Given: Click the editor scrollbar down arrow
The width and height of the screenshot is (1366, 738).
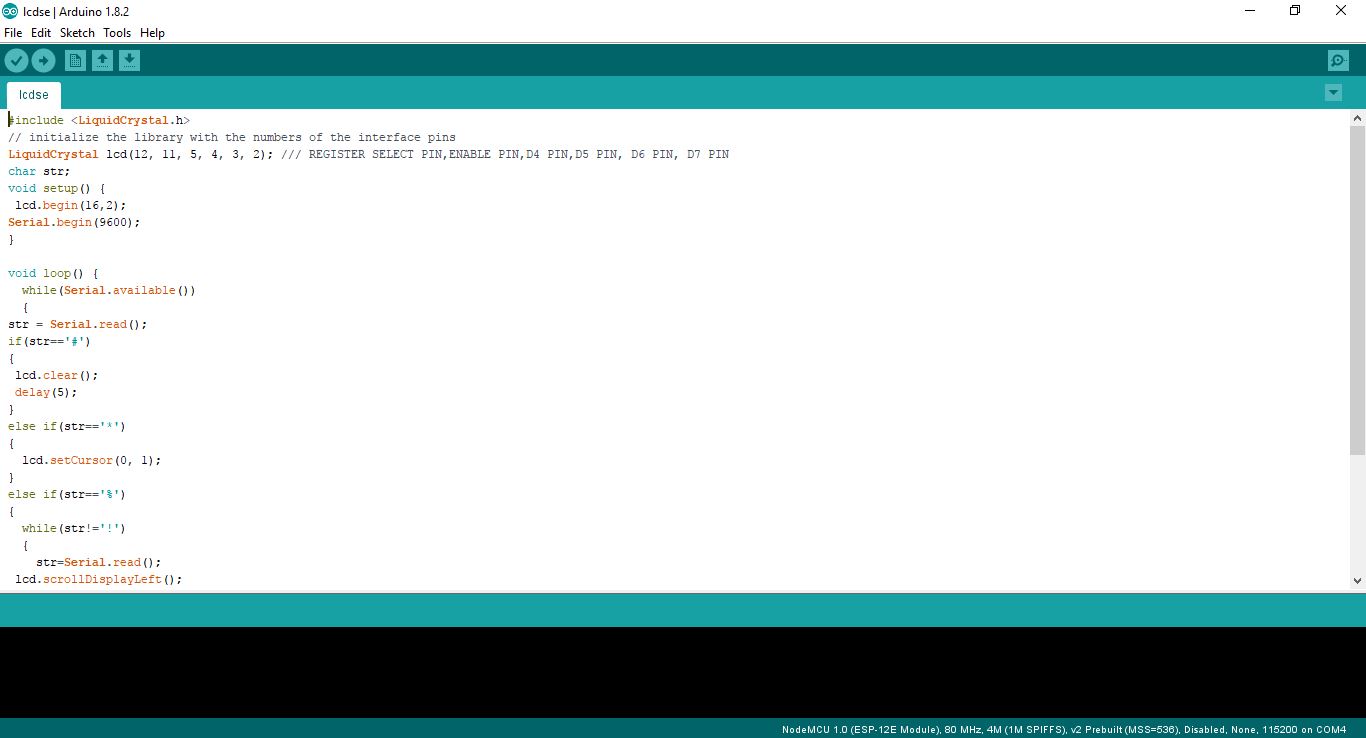Looking at the screenshot, I should click(1357, 580).
